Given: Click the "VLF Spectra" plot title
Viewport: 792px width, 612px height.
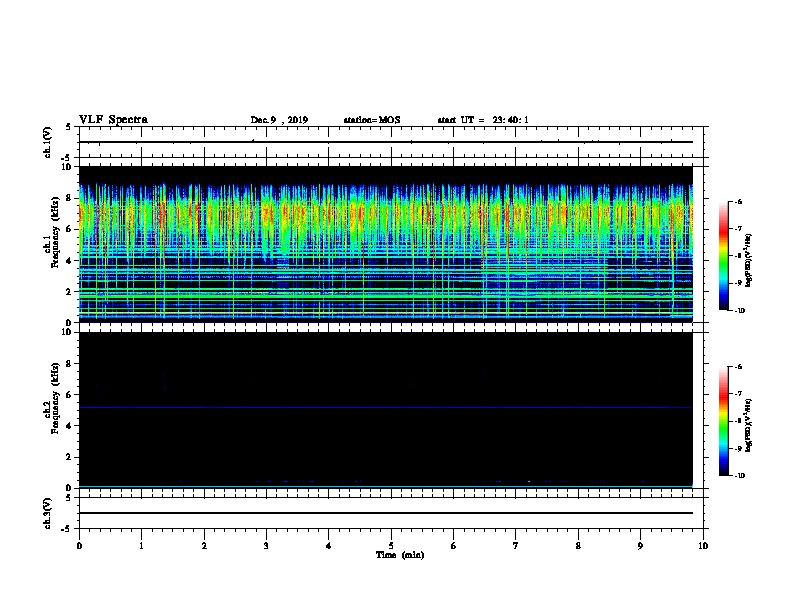Looking at the screenshot, I should [113, 120].
